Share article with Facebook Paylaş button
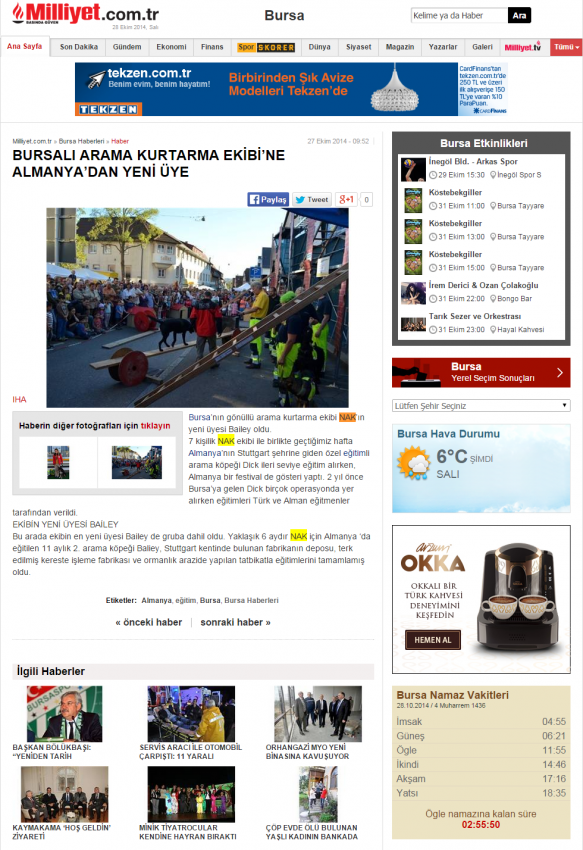The image size is (583, 850). pos(268,199)
